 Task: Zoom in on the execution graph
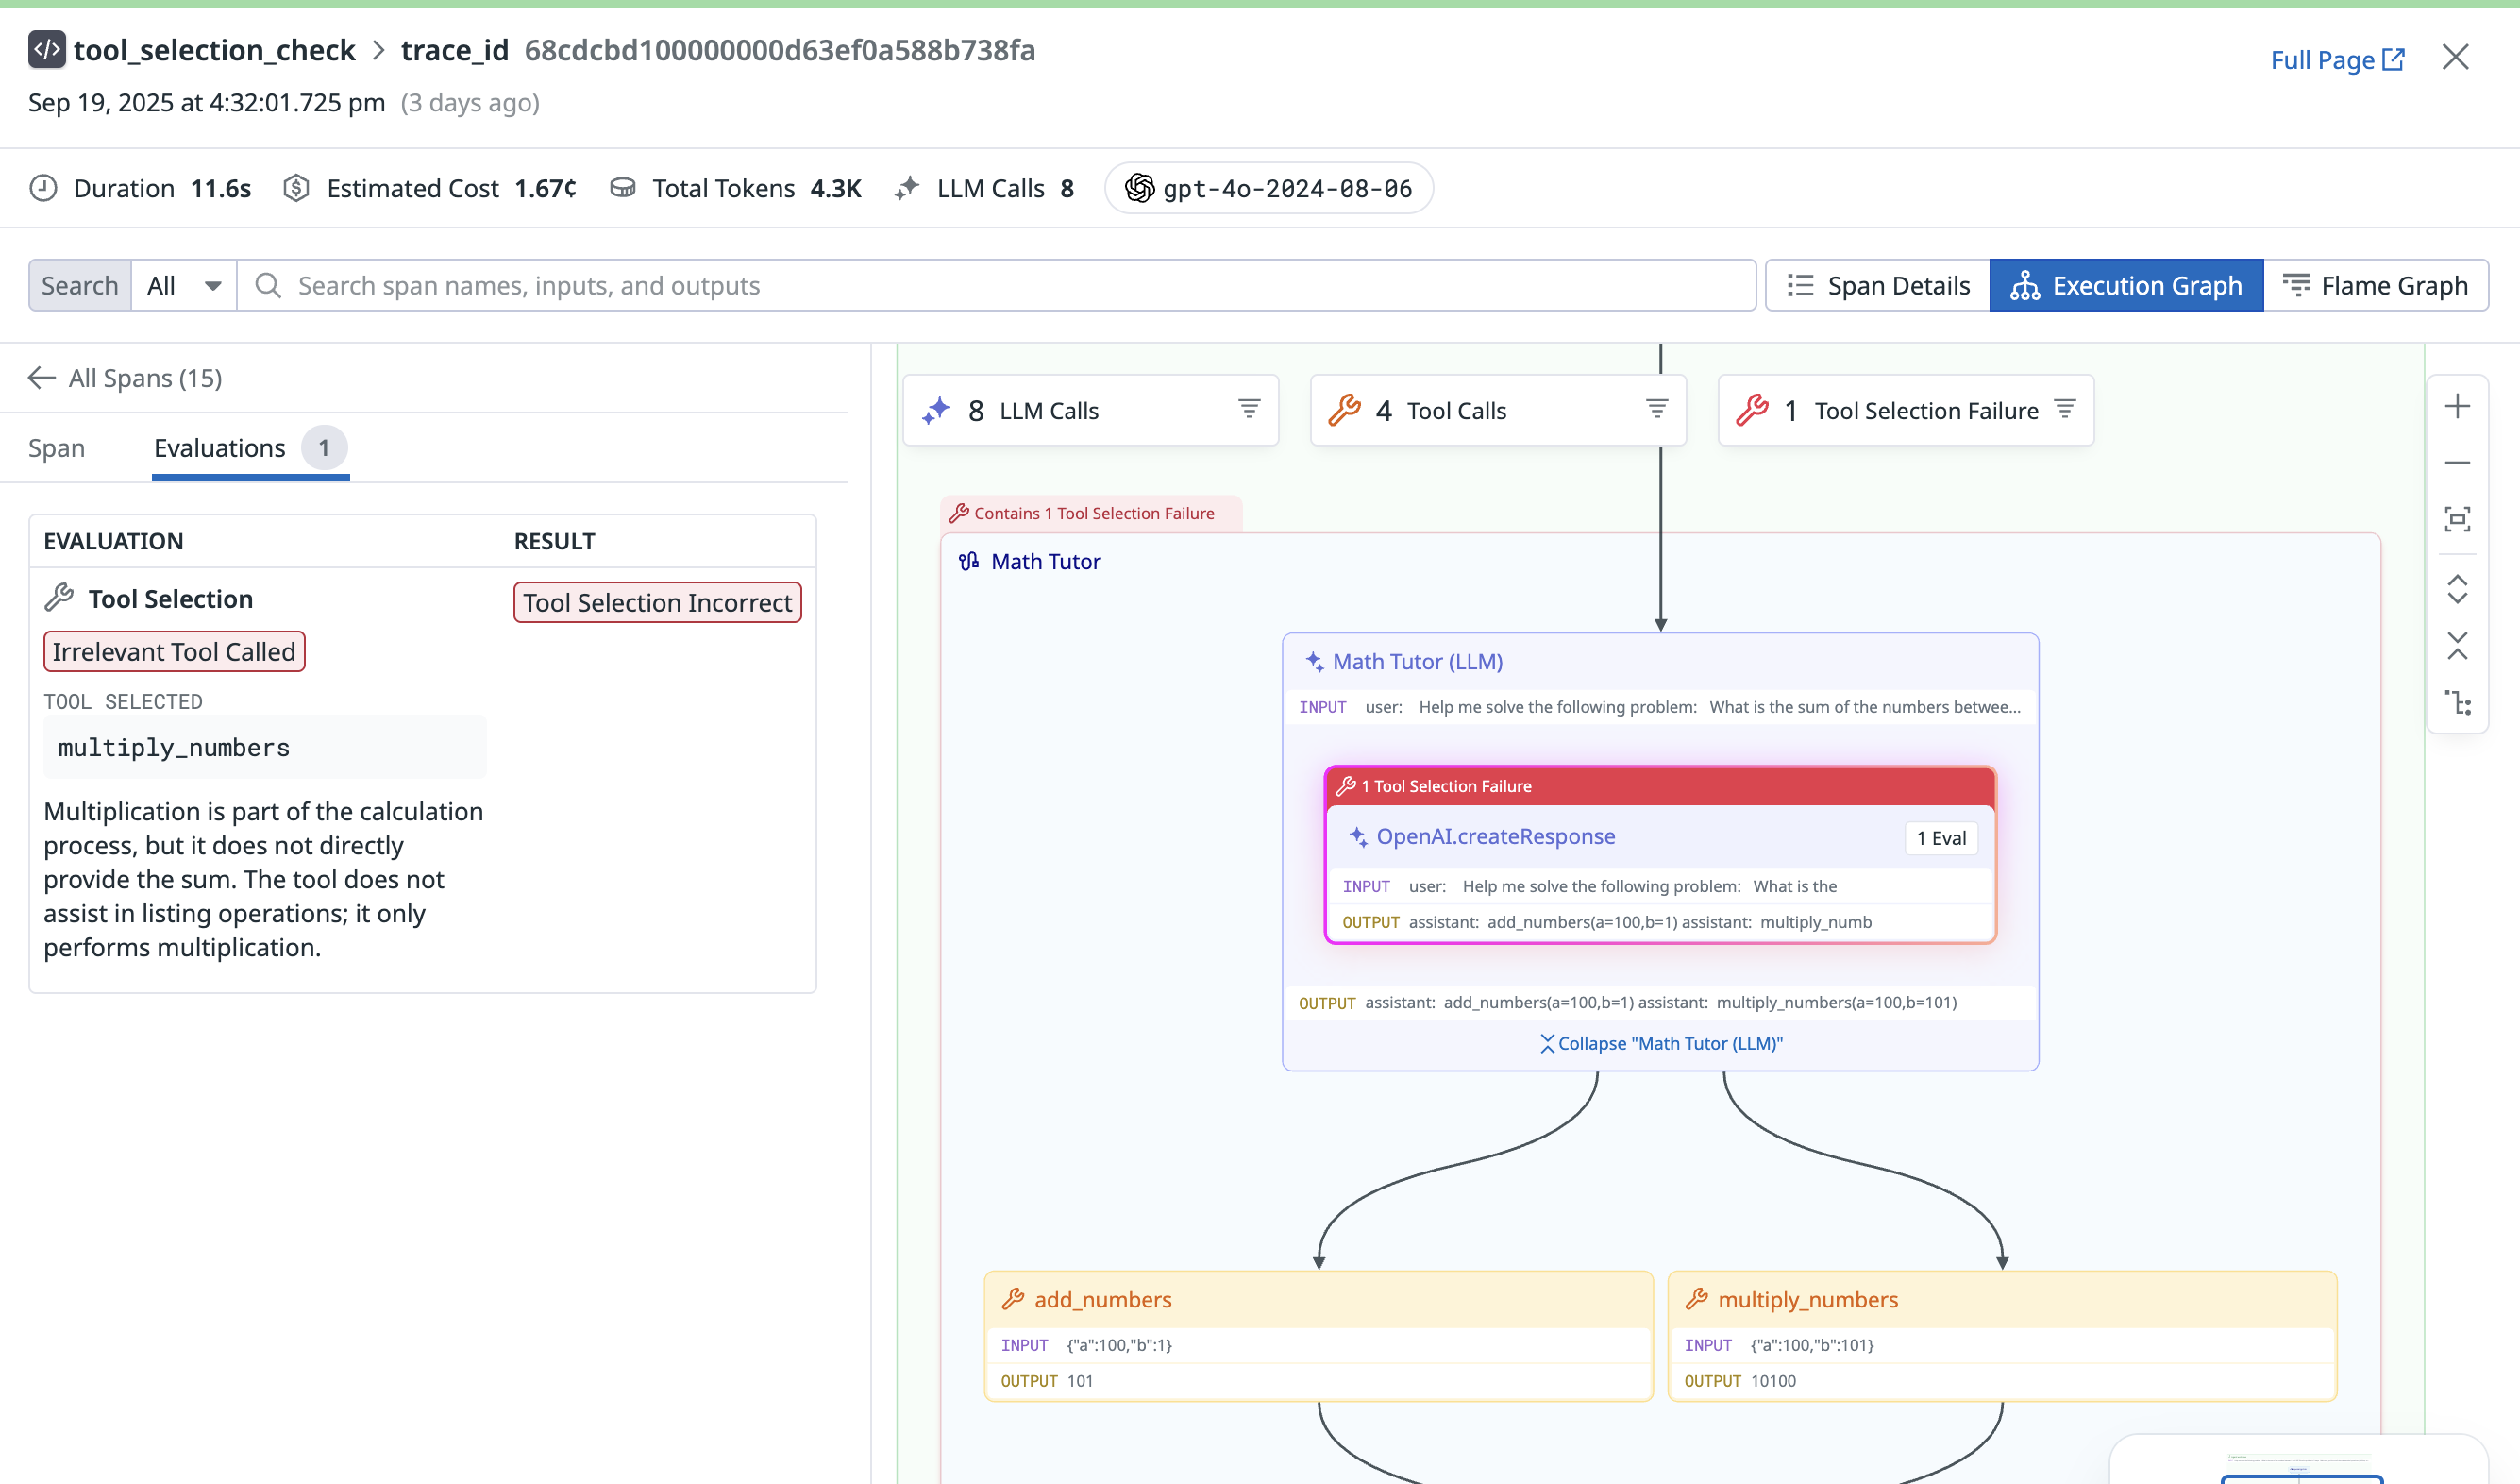click(x=2457, y=406)
